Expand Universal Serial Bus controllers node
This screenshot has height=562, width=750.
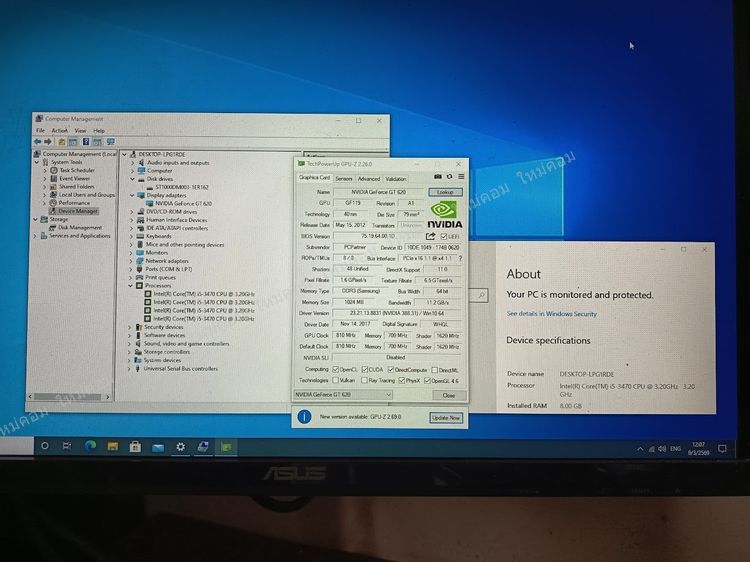click(x=129, y=369)
